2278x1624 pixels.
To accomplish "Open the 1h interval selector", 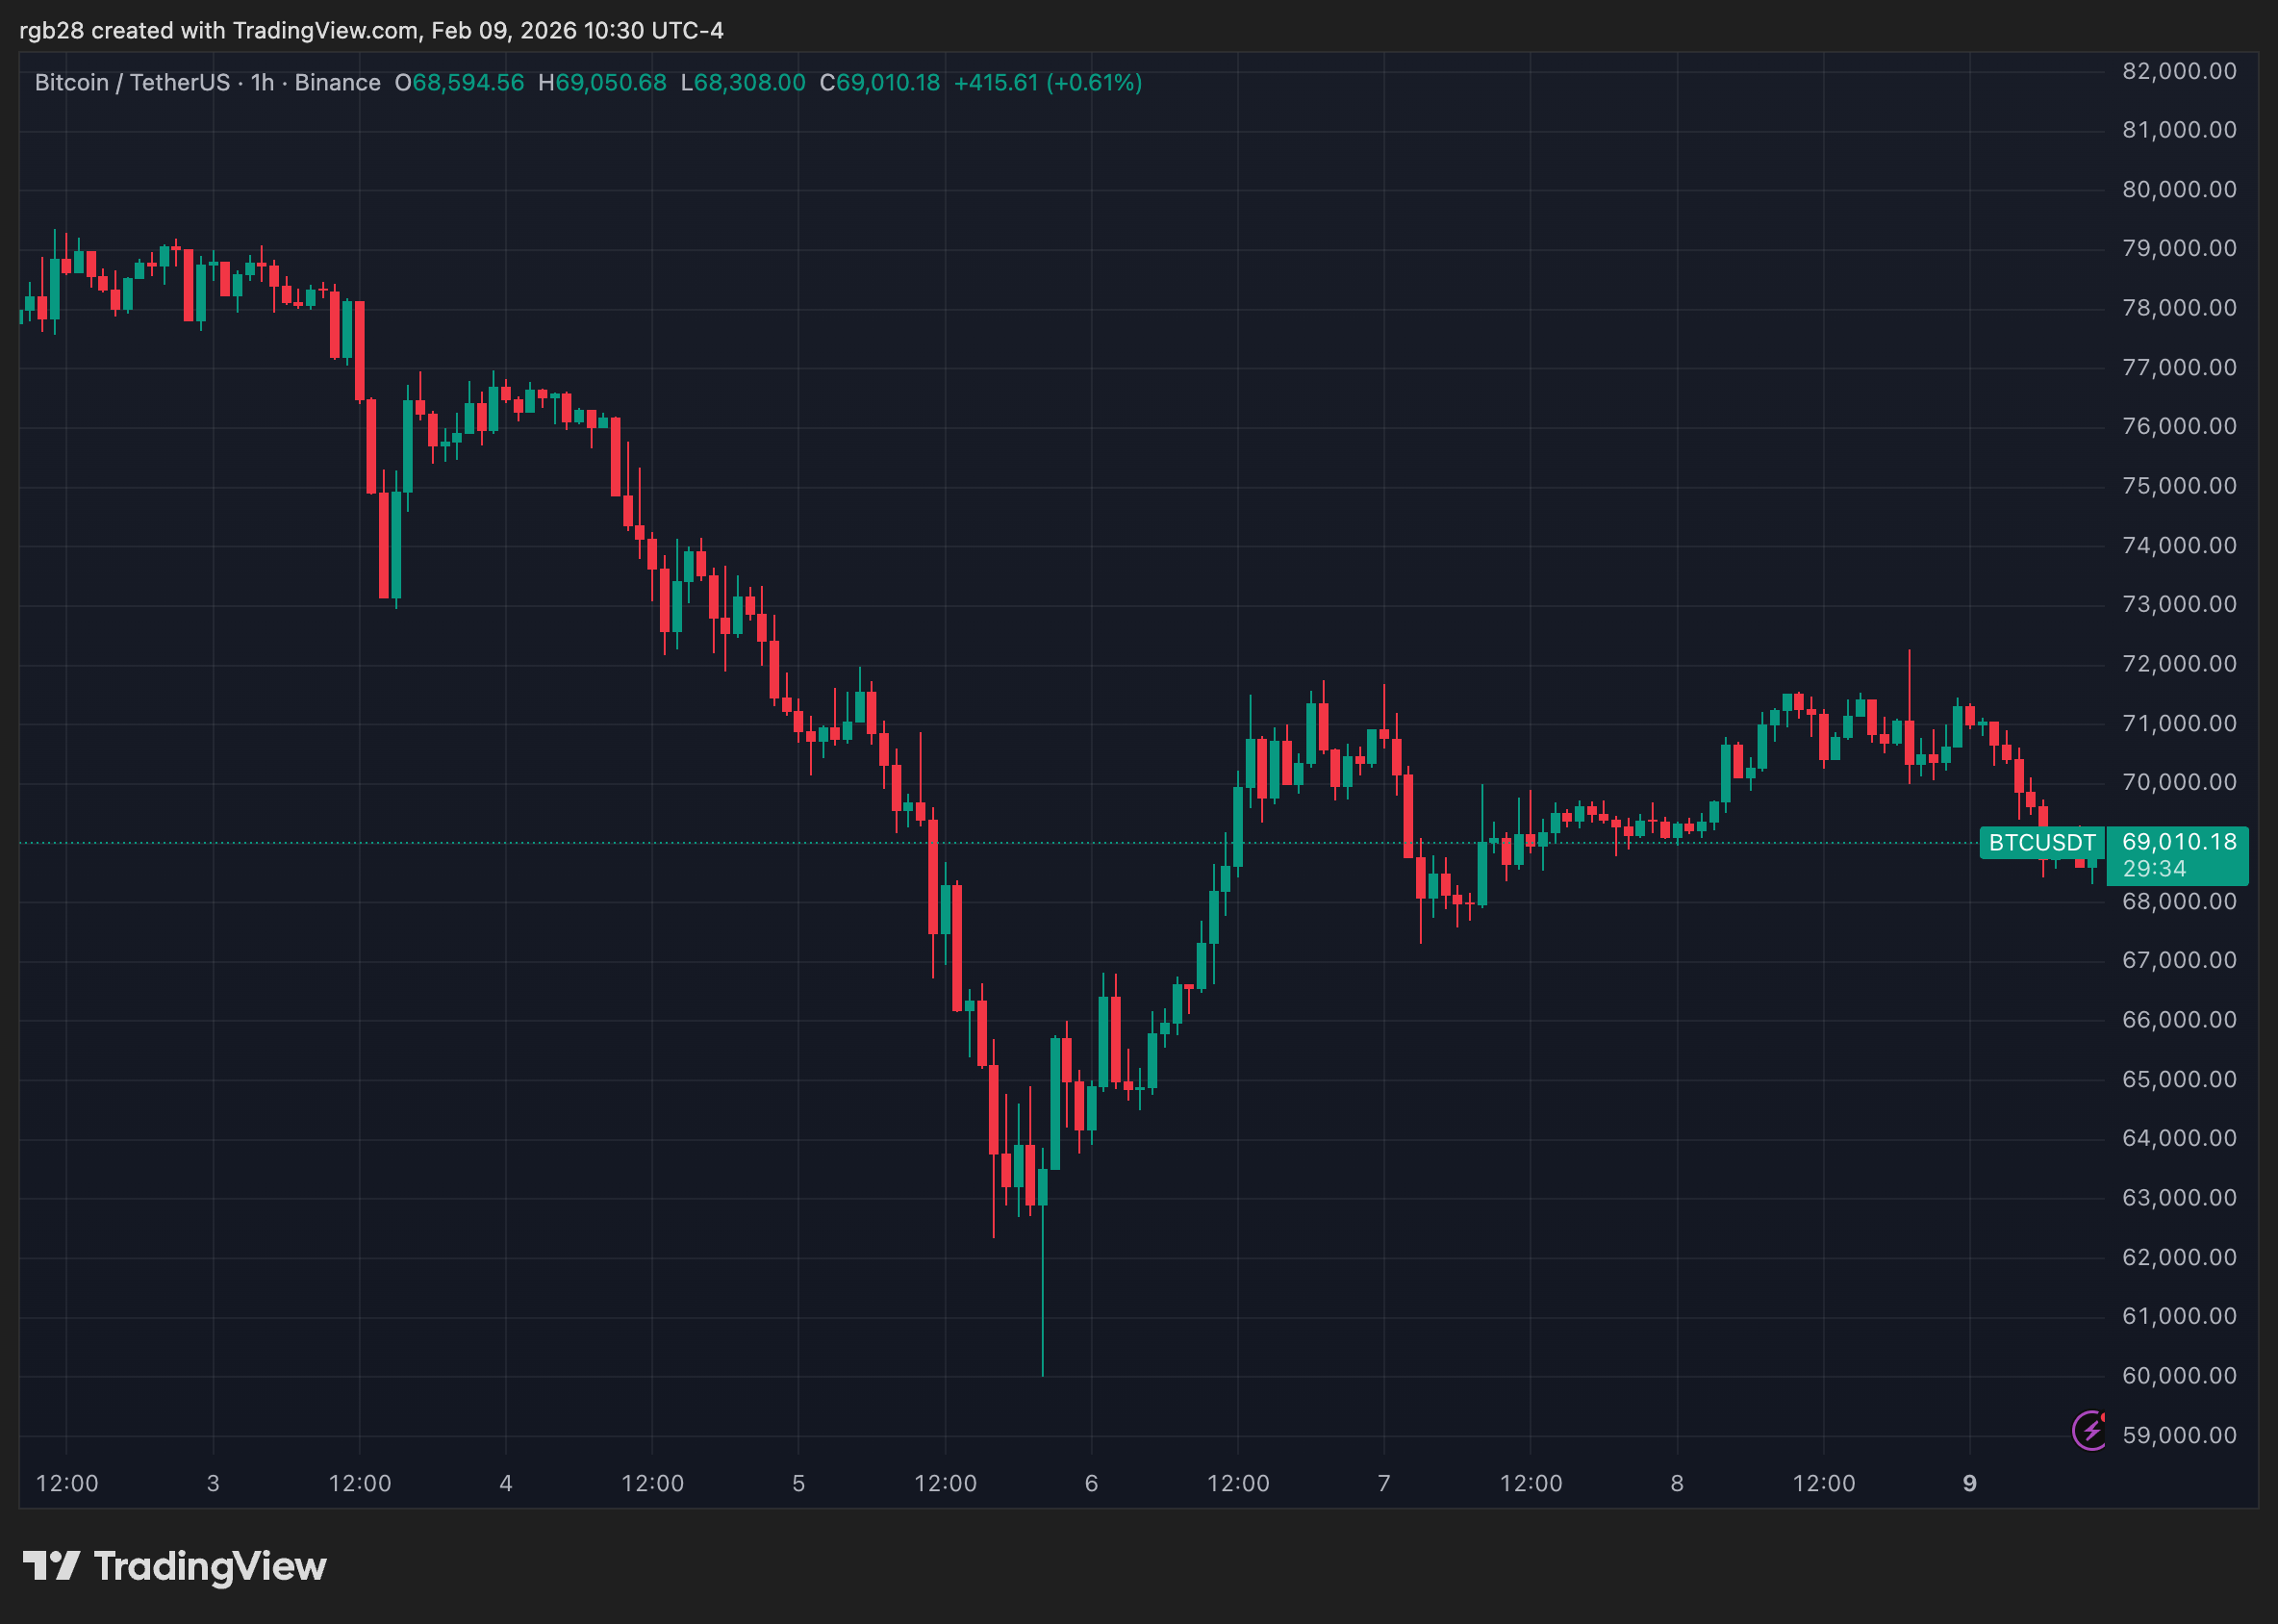I will tap(260, 83).
